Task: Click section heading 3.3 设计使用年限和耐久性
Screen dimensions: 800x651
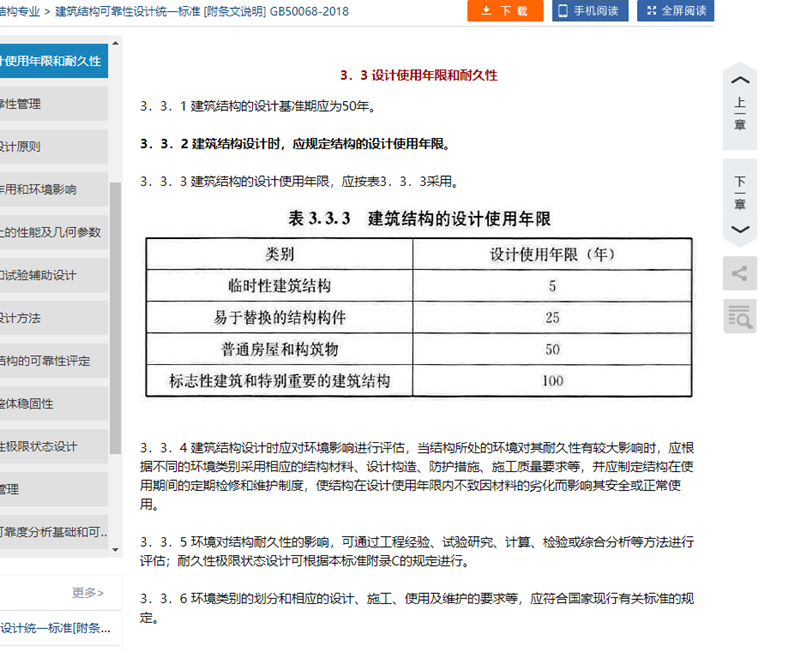Action: [418, 76]
